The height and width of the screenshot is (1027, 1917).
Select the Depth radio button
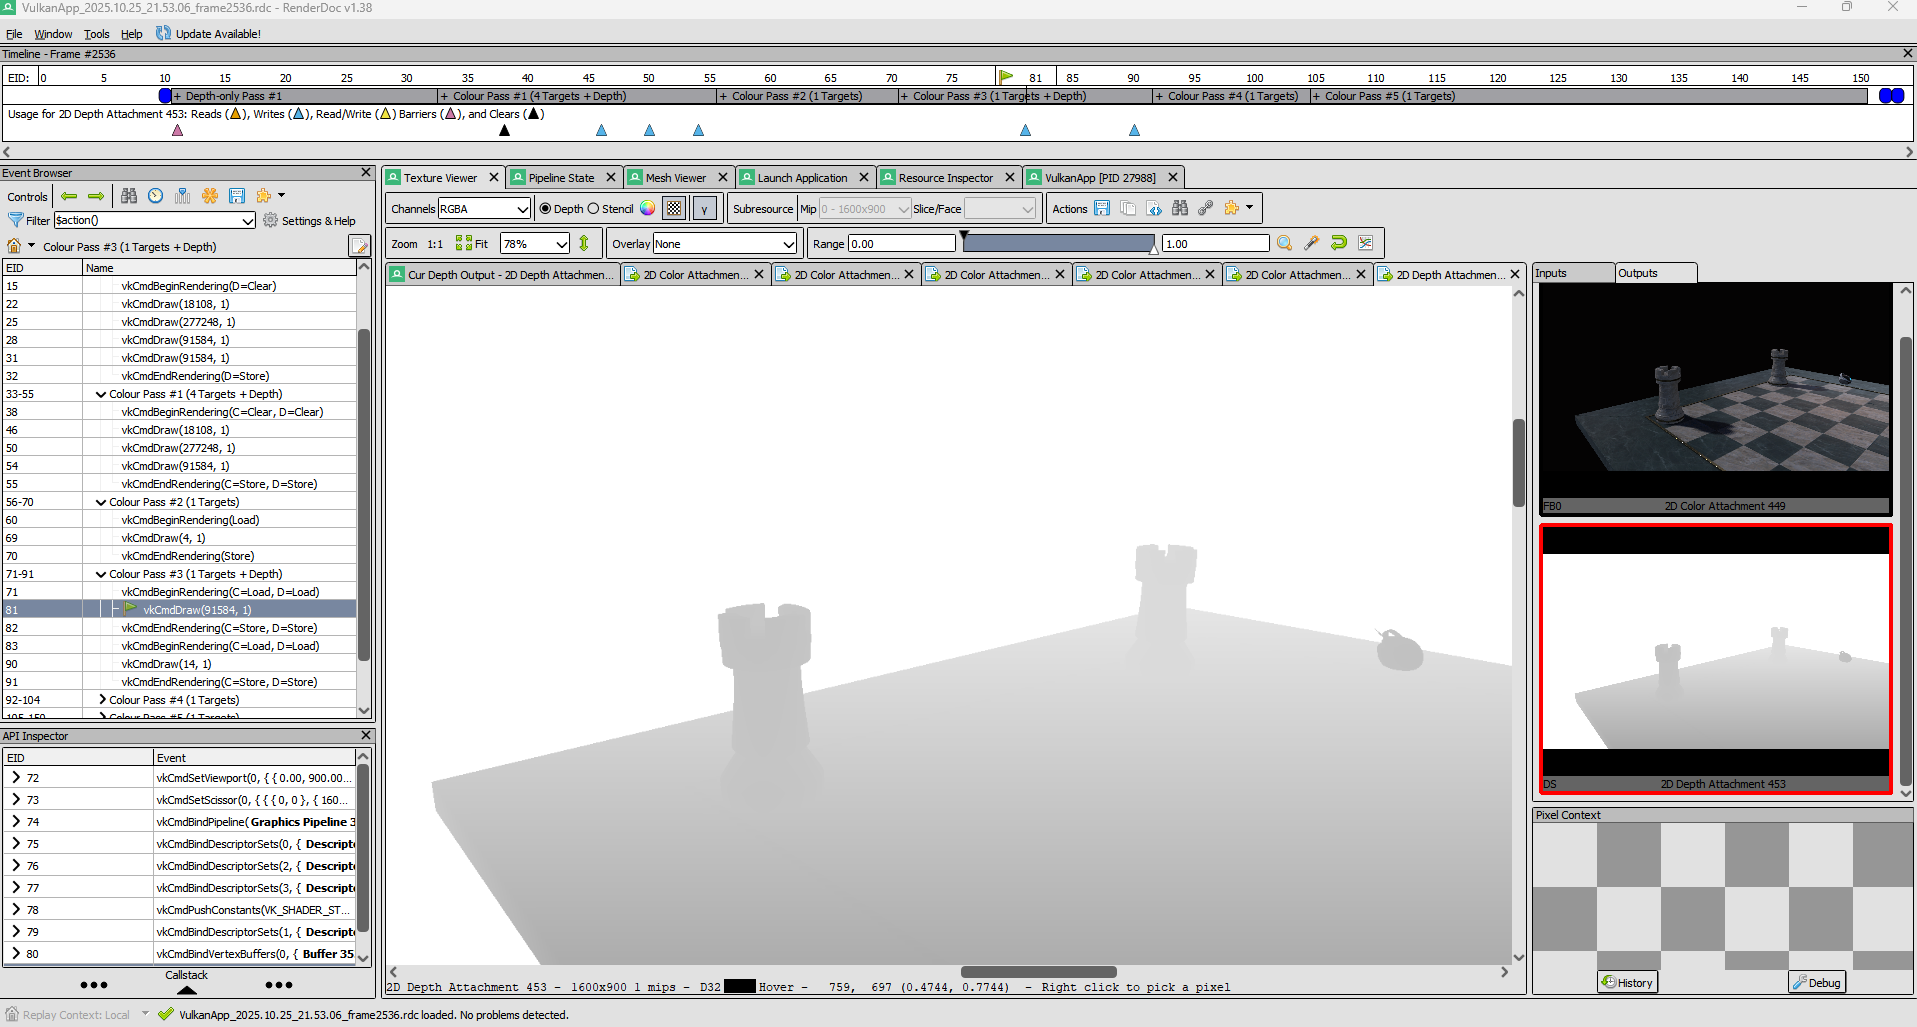[x=546, y=209]
